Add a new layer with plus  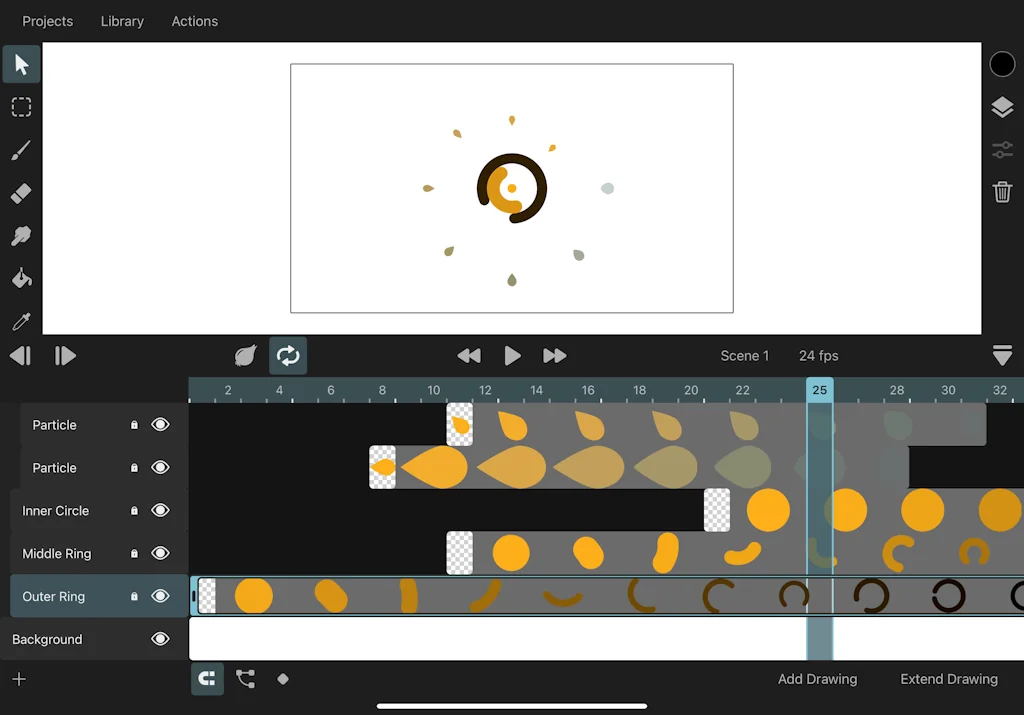tap(19, 679)
